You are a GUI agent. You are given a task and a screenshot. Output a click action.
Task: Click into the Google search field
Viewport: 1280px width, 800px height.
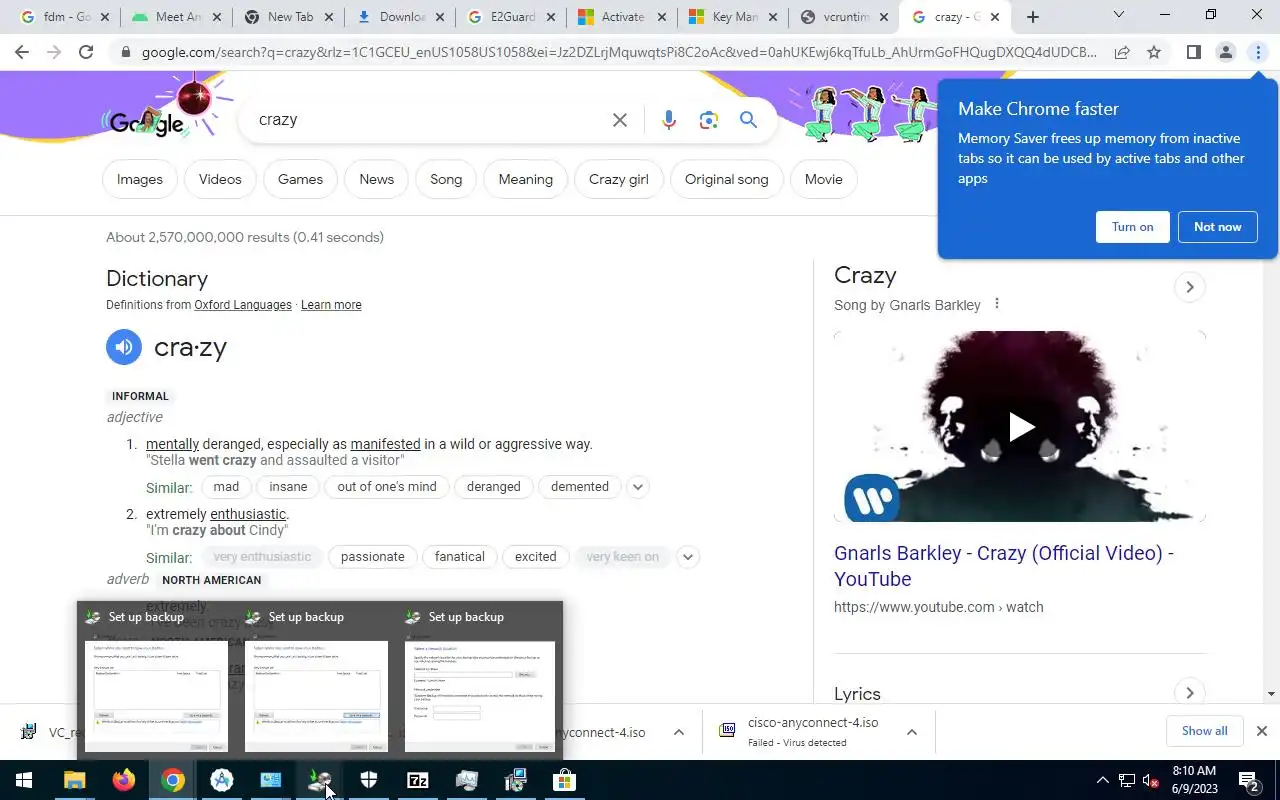pyautogui.click(x=430, y=120)
